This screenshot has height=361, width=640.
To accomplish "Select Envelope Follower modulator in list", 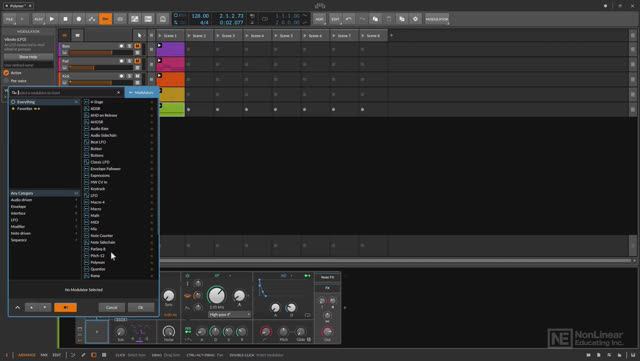I will [x=119, y=169].
